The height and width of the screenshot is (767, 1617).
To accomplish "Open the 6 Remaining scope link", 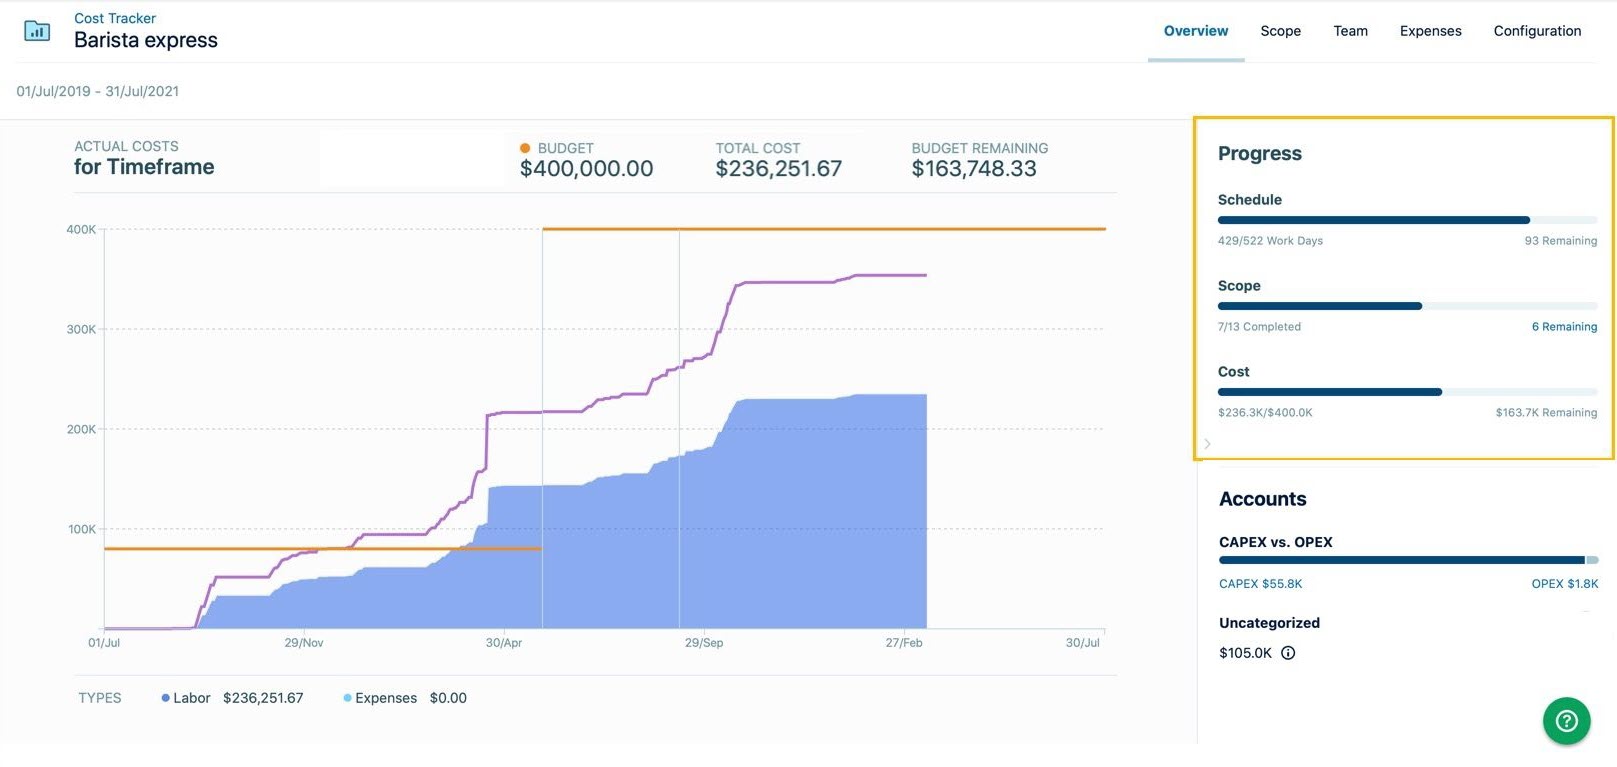I will coord(1564,327).
